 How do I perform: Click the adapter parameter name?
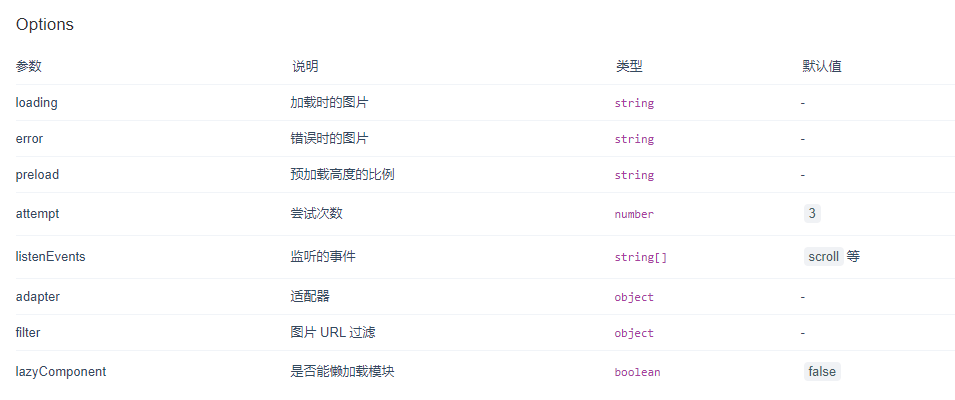[38, 297]
